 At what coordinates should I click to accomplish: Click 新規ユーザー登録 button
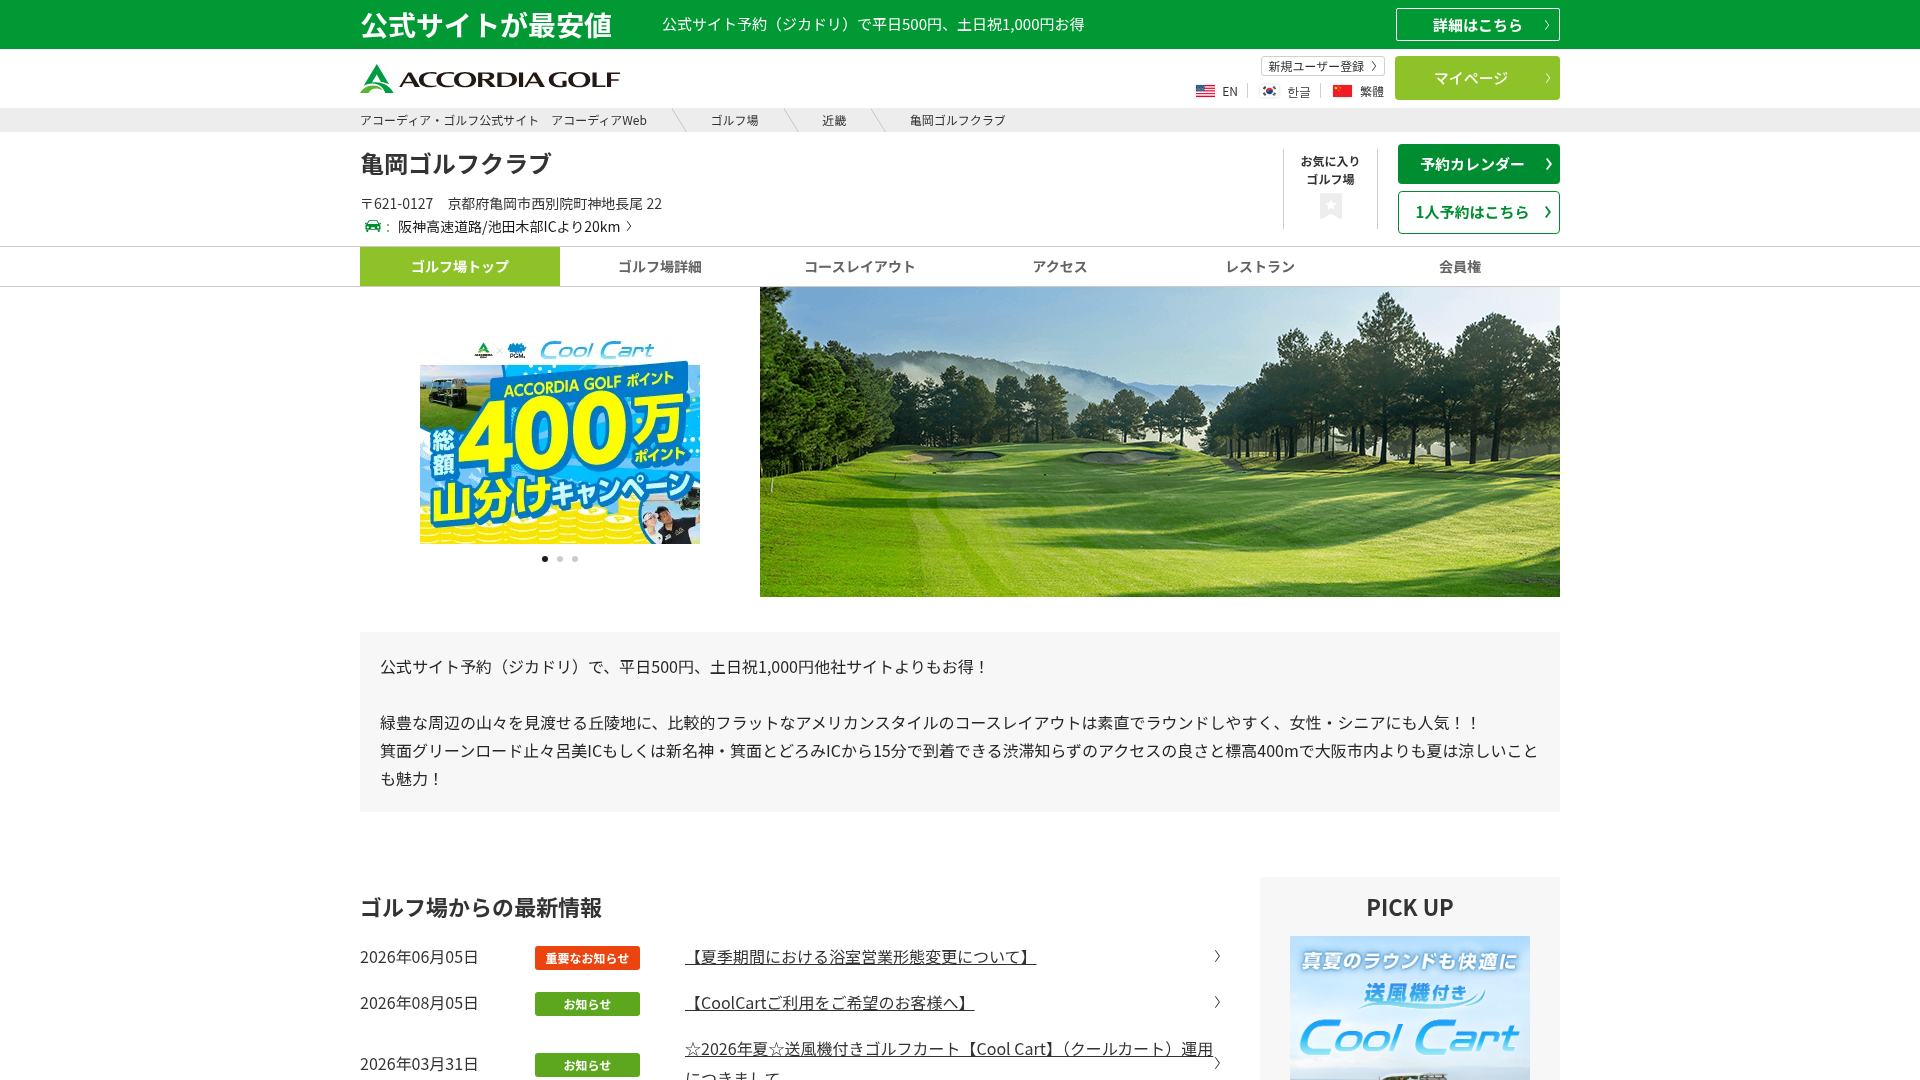pyautogui.click(x=1322, y=66)
